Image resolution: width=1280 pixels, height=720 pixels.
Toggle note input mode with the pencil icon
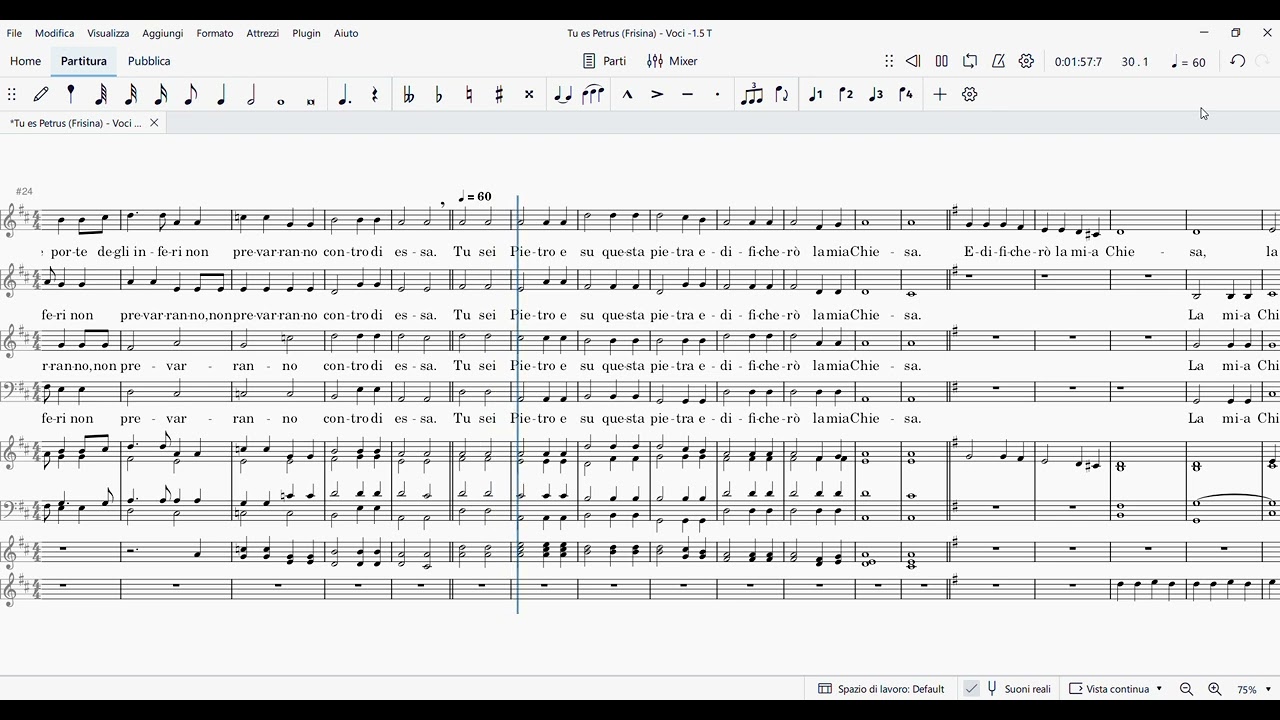point(41,94)
